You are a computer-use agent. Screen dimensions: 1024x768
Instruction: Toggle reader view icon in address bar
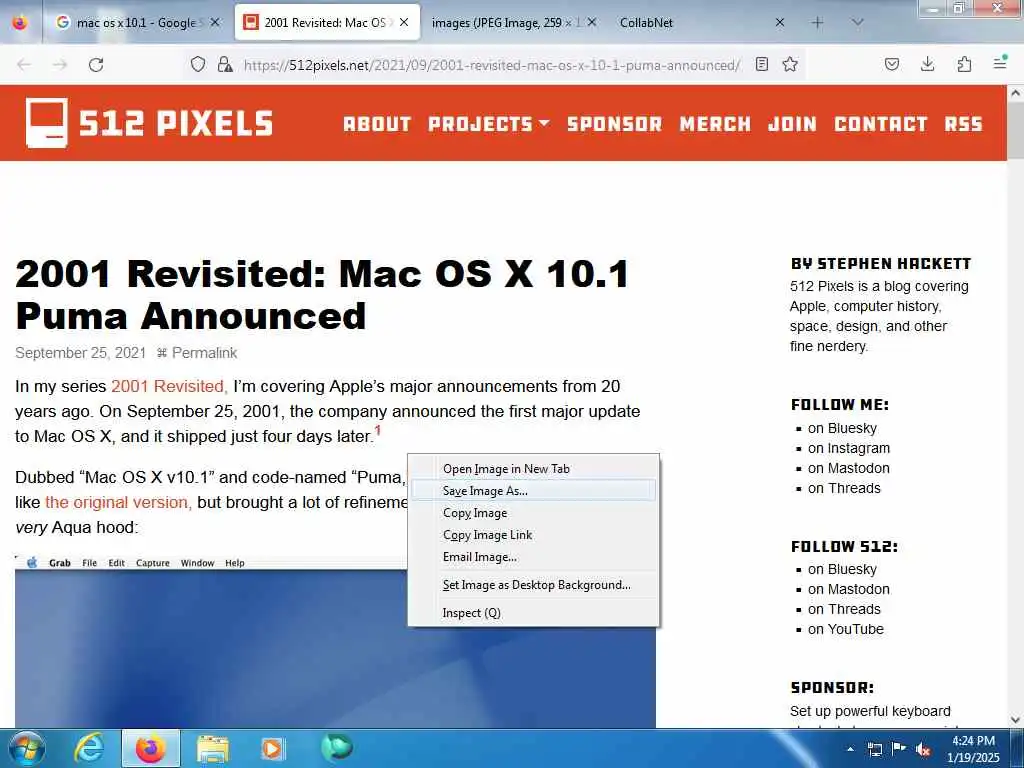[x=761, y=64]
